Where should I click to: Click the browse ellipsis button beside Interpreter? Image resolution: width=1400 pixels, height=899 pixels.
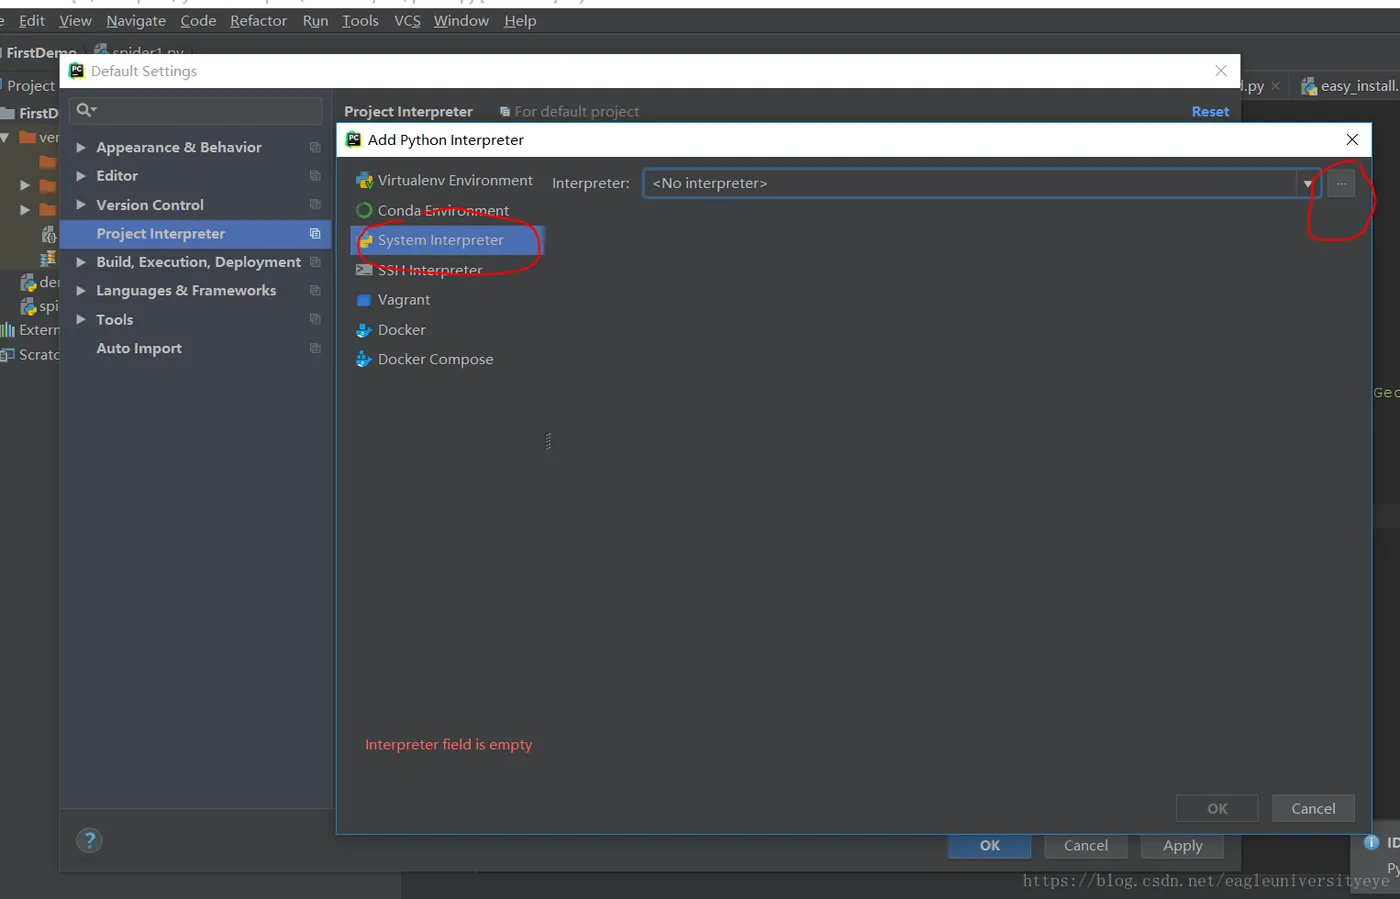pyautogui.click(x=1341, y=184)
